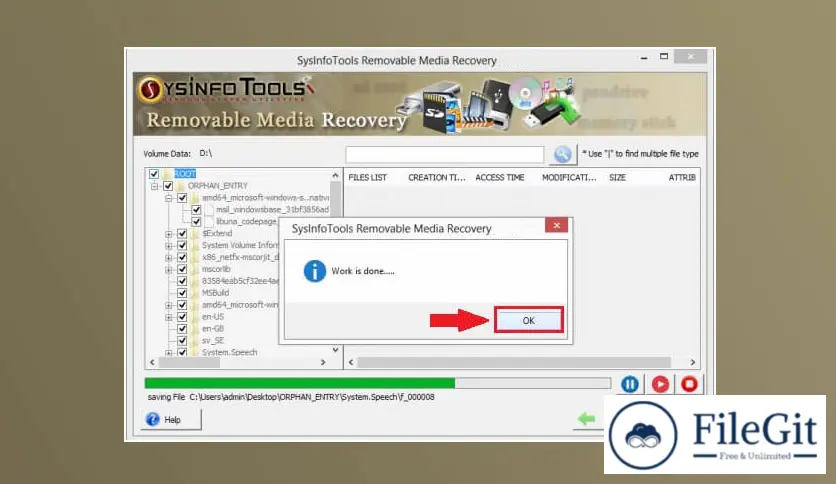Toggle the MSBuild folder checkbox
The width and height of the screenshot is (836, 484).
pyautogui.click(x=182, y=293)
